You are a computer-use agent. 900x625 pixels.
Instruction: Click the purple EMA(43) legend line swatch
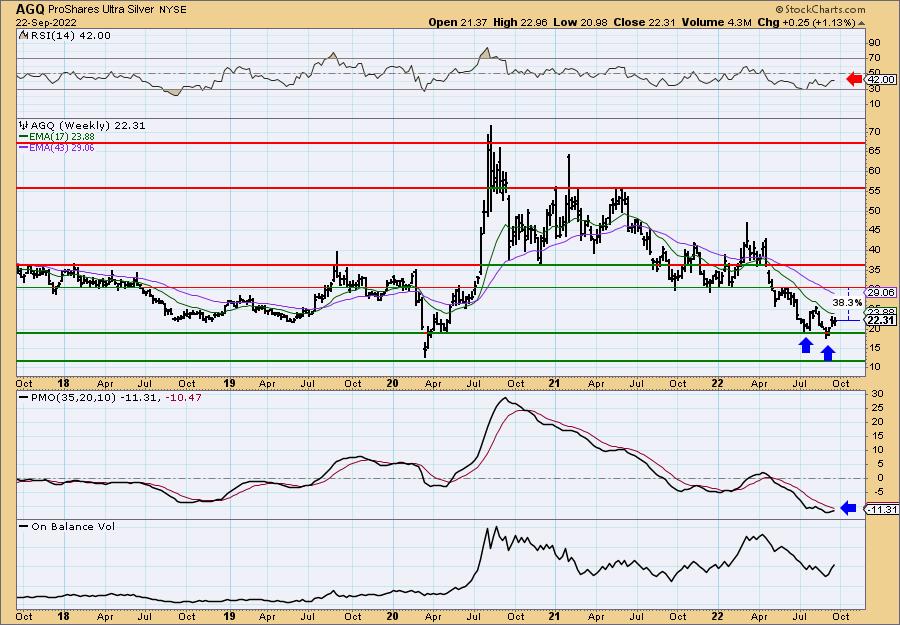pyautogui.click(x=24, y=147)
